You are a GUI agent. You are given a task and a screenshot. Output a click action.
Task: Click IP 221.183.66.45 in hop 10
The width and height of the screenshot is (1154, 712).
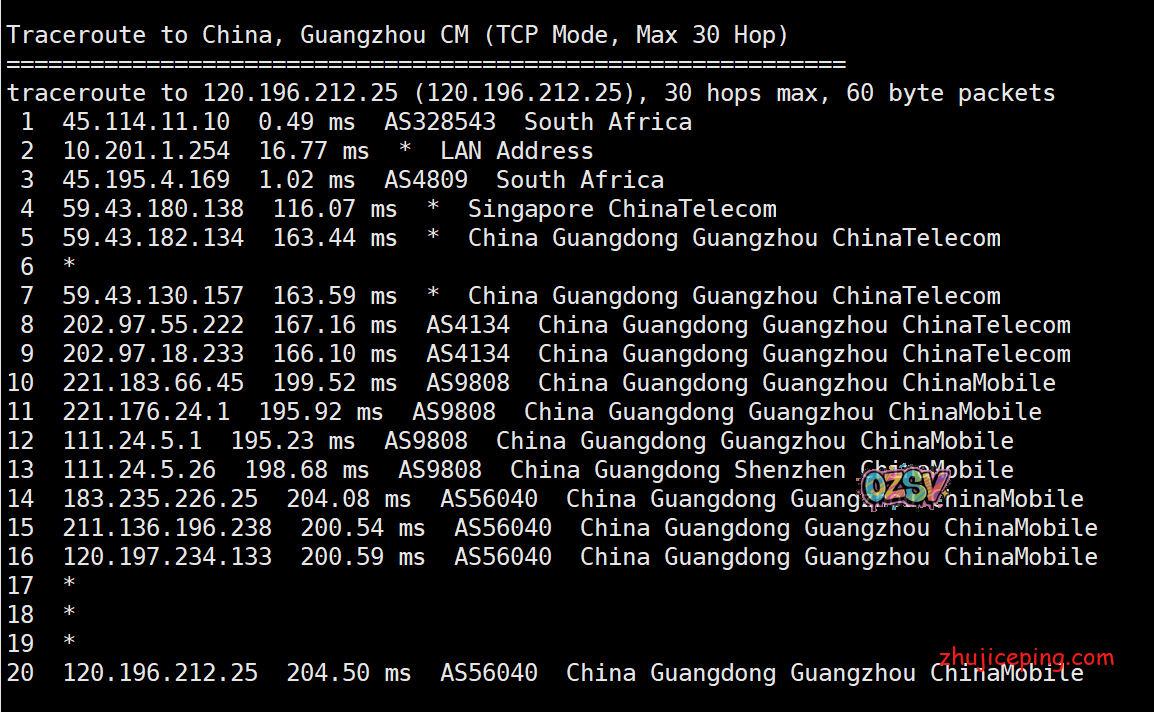(153, 383)
